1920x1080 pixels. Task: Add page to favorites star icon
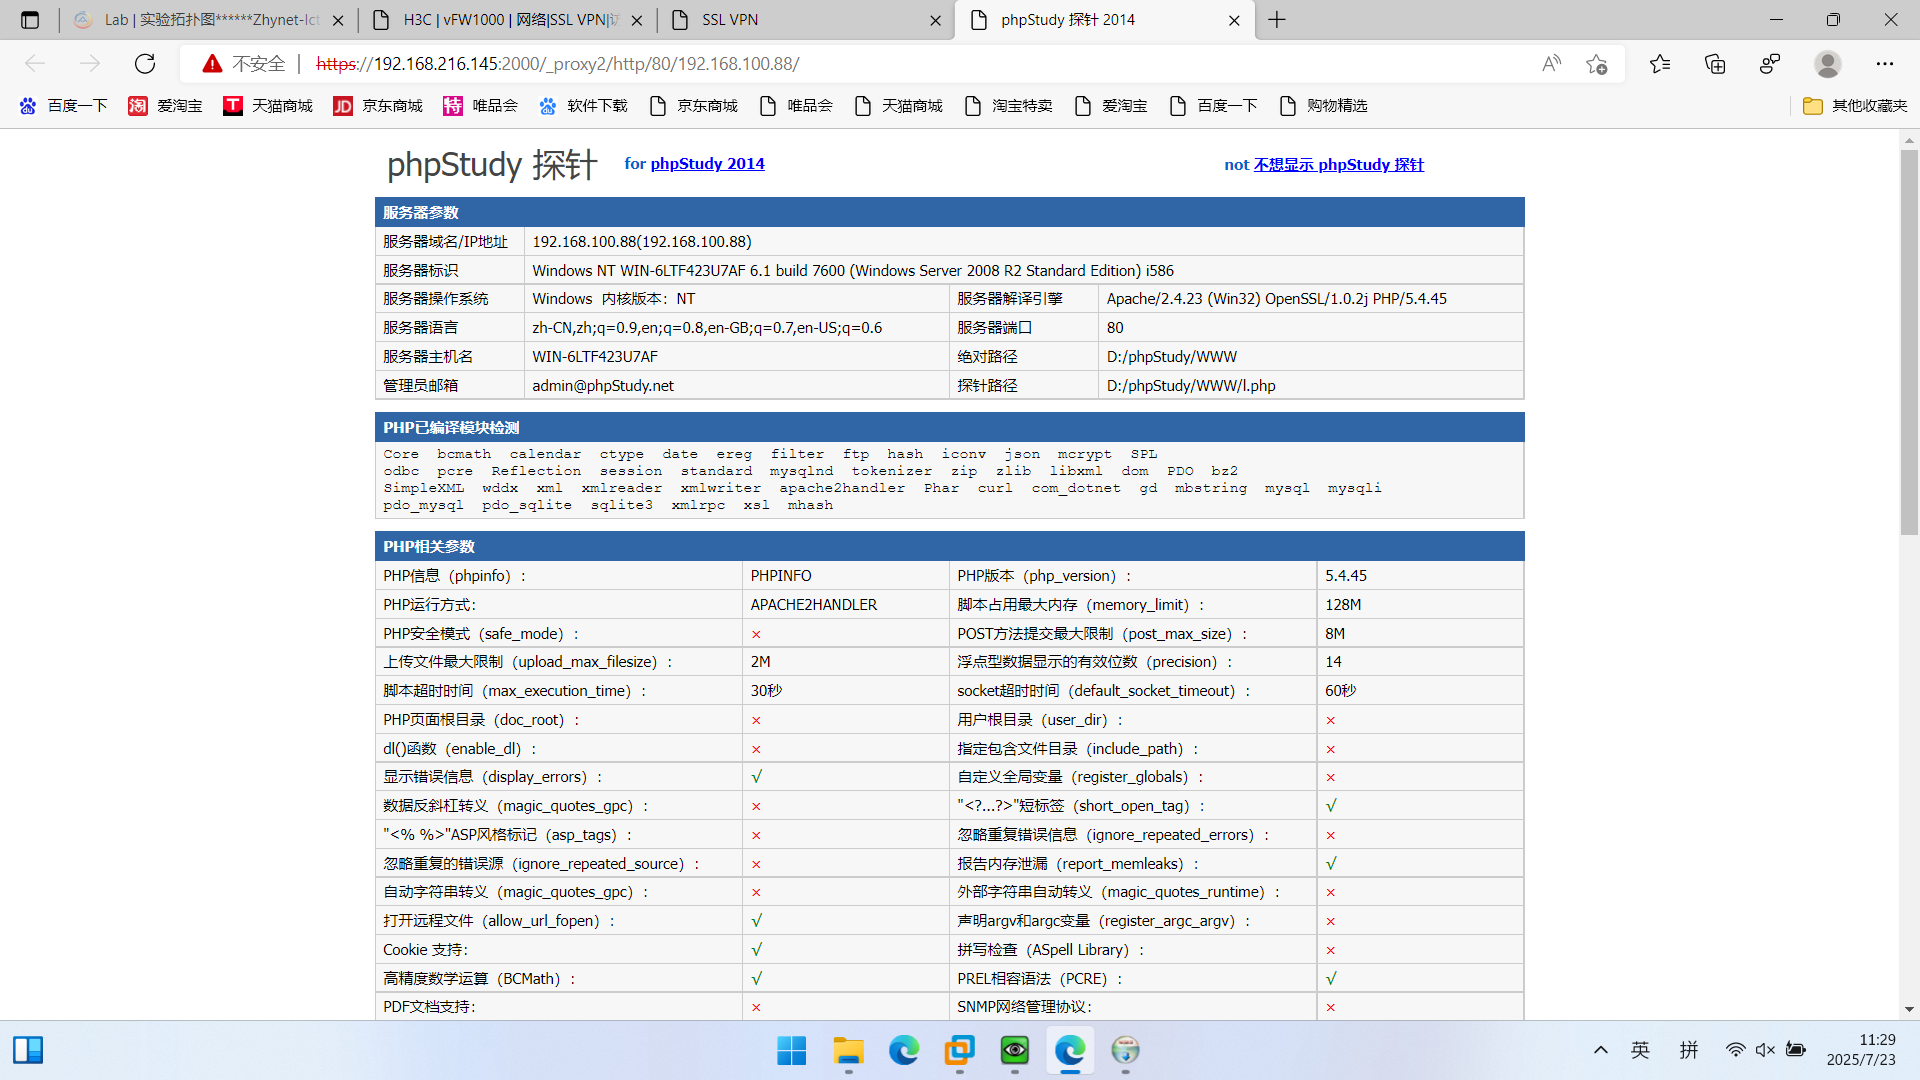click(1597, 64)
